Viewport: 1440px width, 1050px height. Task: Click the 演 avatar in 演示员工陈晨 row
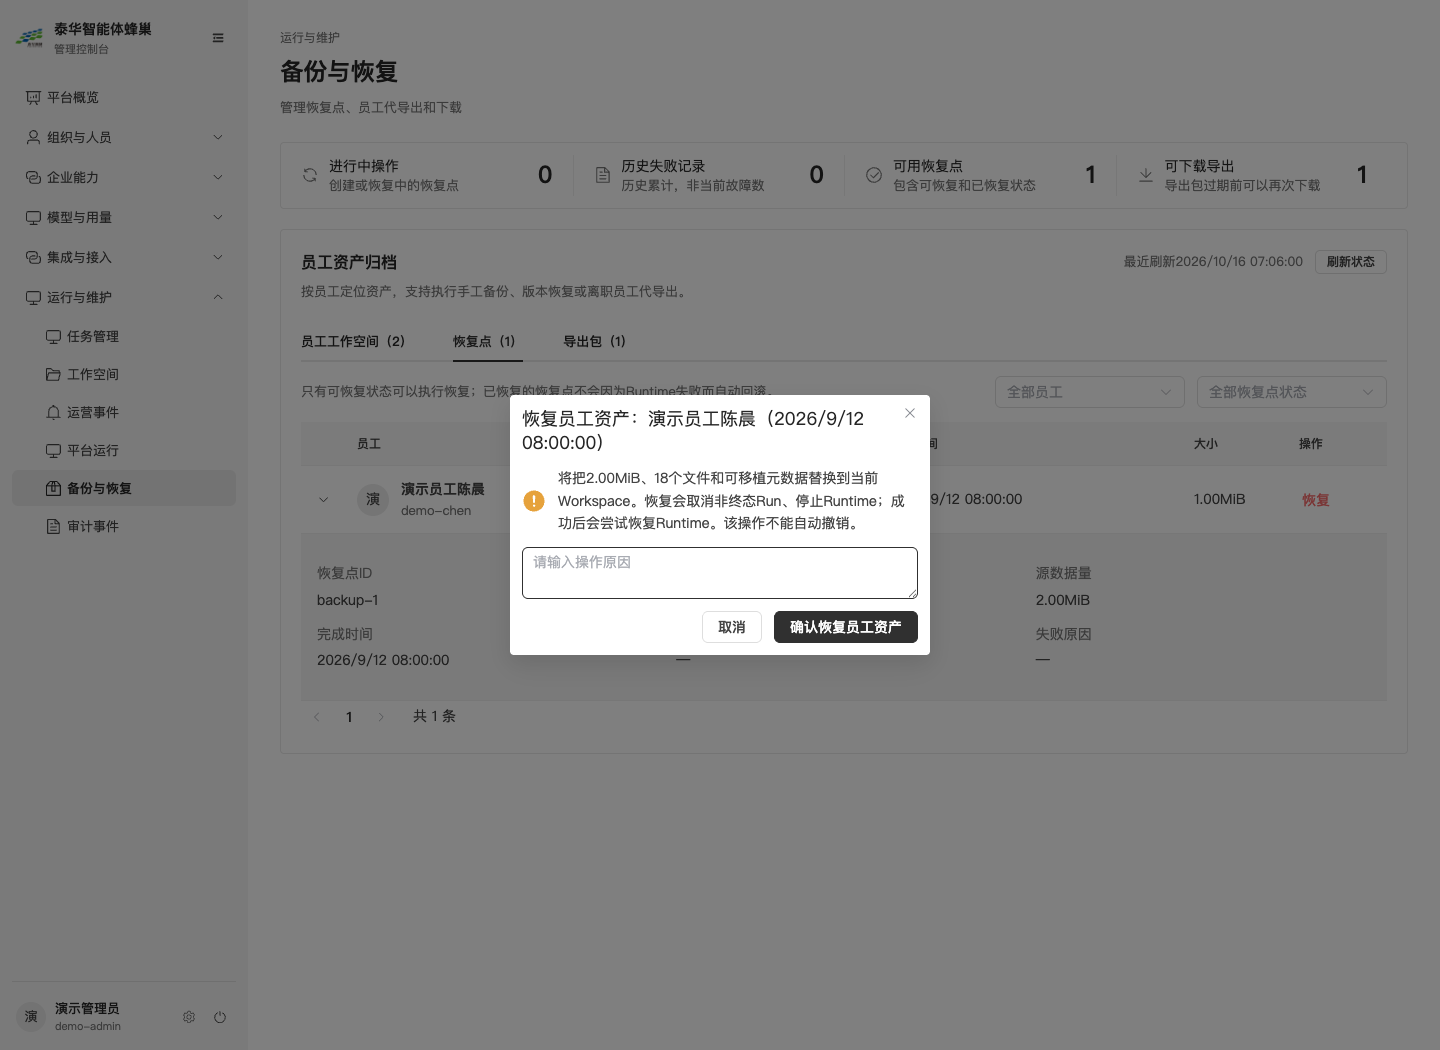coord(373,499)
